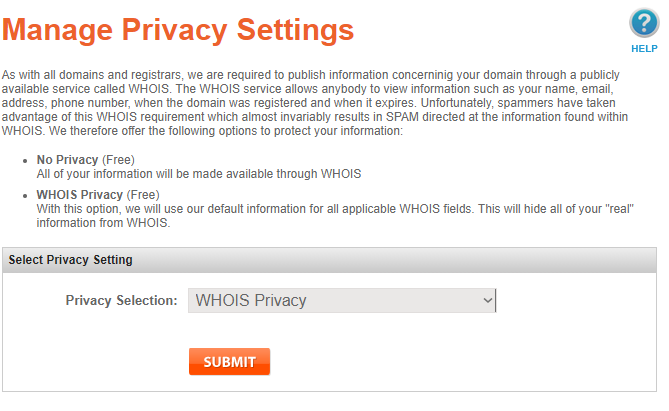Viewport: 669px width, 411px height.
Task: Click the "All of your information" description line
Action: pos(198,173)
